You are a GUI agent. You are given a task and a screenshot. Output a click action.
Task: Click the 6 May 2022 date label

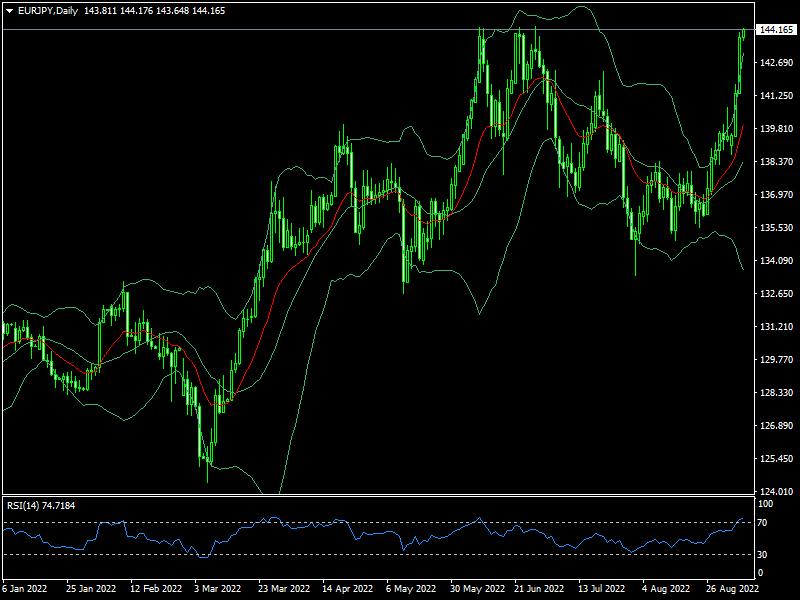(x=411, y=589)
